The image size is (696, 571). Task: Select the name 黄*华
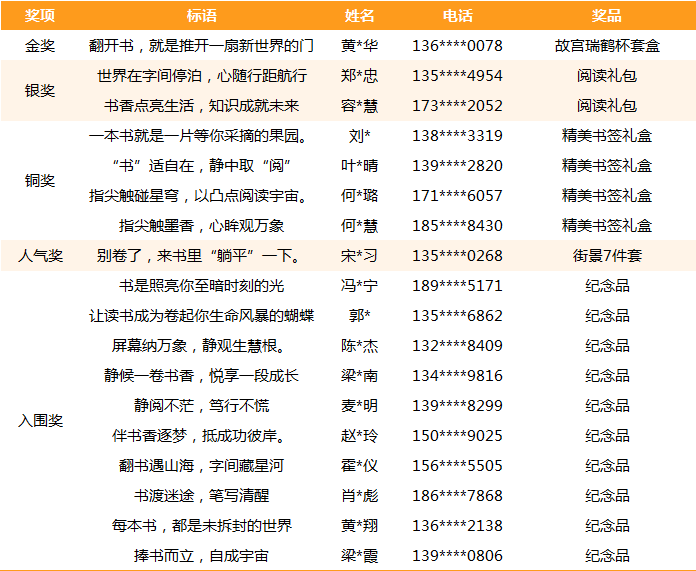[x=360, y=46]
